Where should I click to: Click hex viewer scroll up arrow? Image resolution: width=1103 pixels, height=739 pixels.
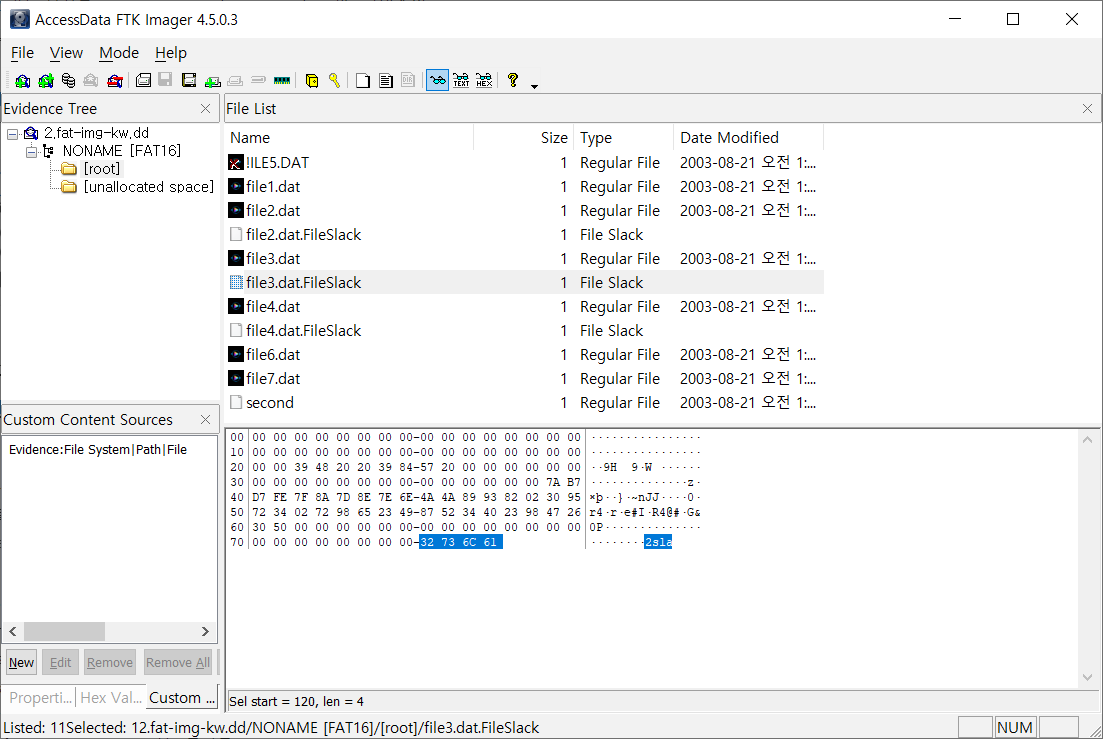(1088, 440)
